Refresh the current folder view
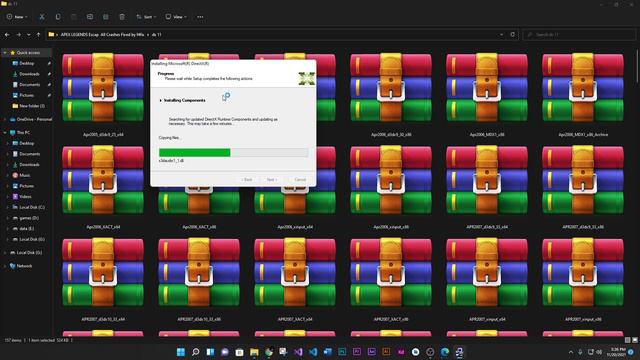Image resolution: width=640 pixels, height=360 pixels. (513, 35)
